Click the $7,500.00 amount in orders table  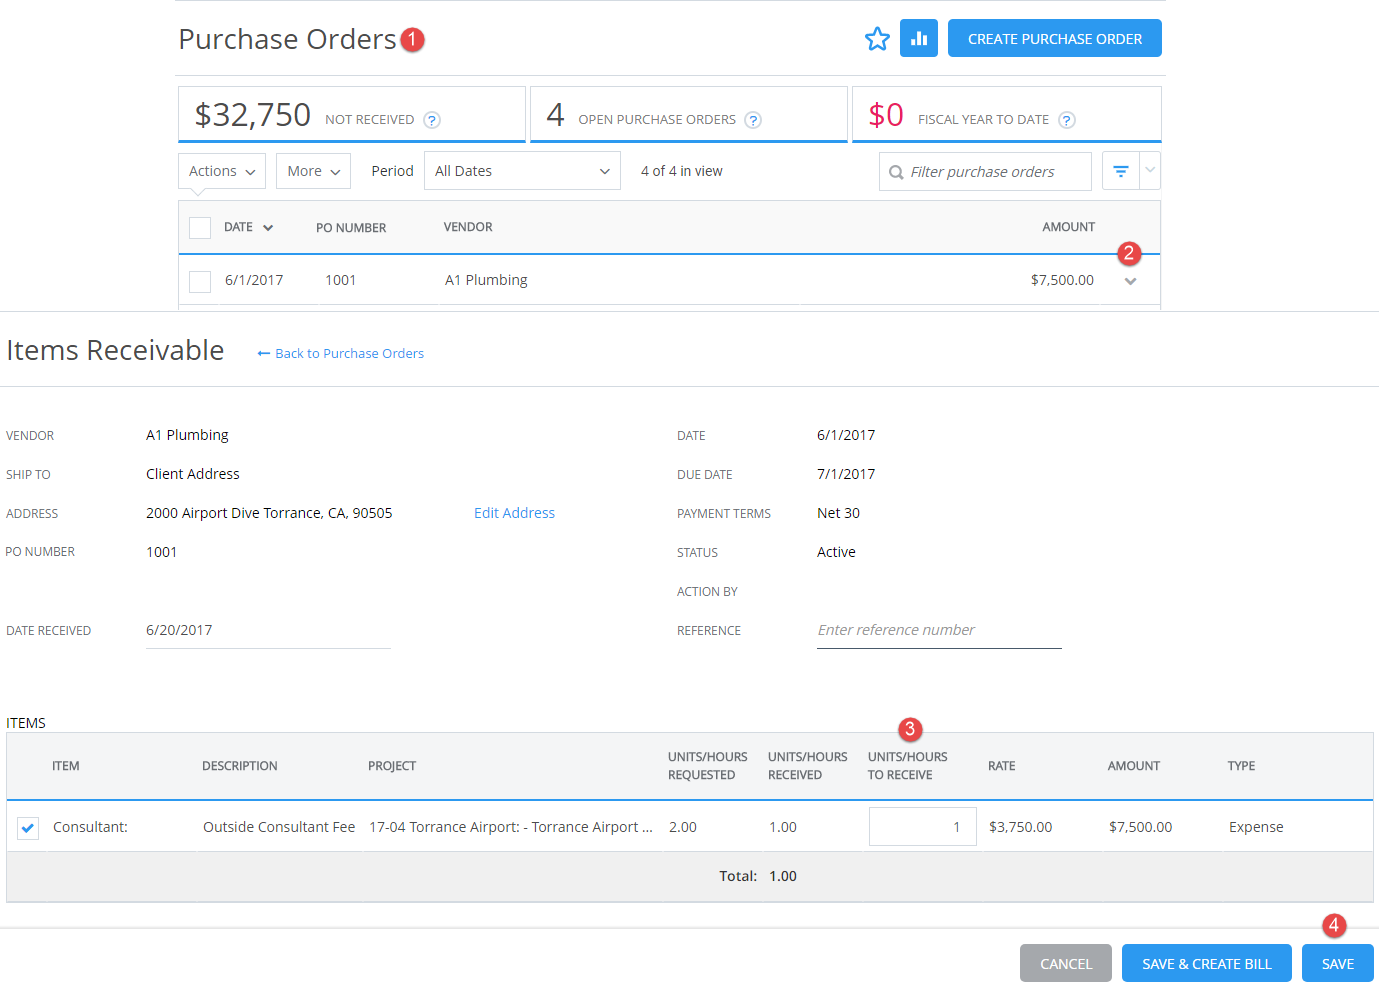(x=1062, y=280)
